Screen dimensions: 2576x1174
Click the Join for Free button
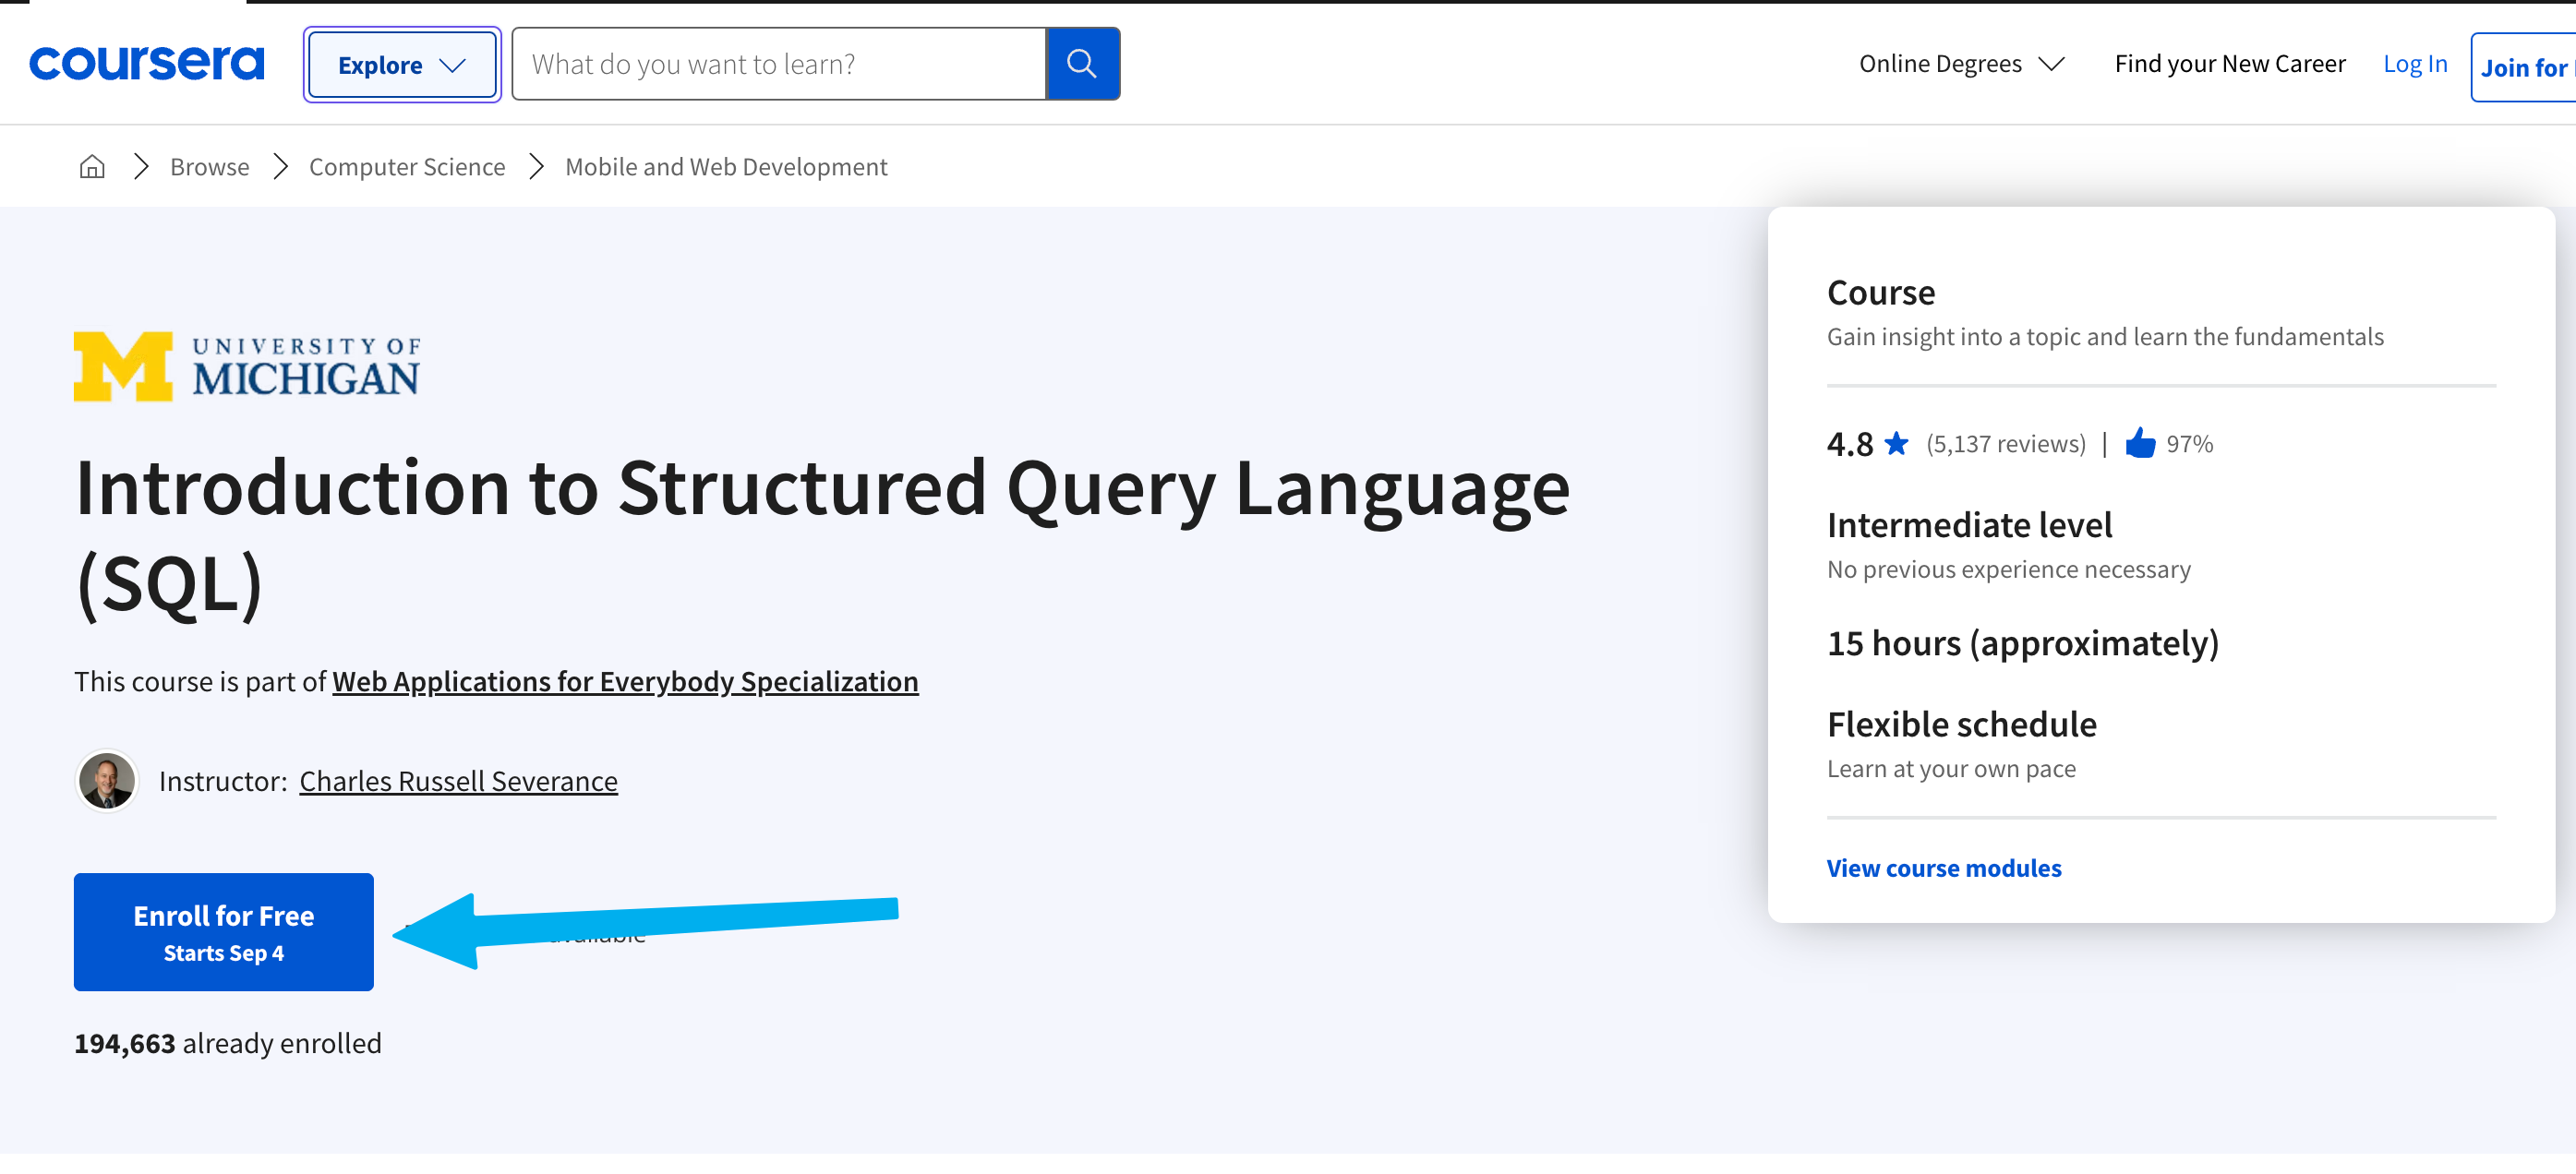click(2523, 68)
